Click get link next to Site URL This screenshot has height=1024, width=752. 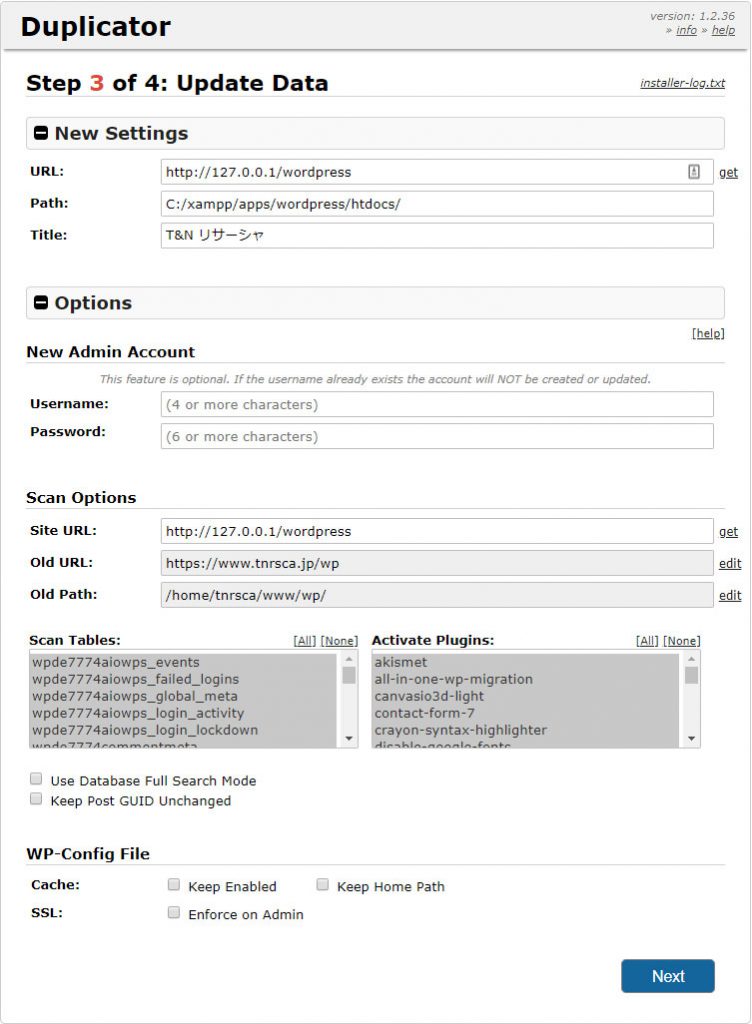point(728,532)
